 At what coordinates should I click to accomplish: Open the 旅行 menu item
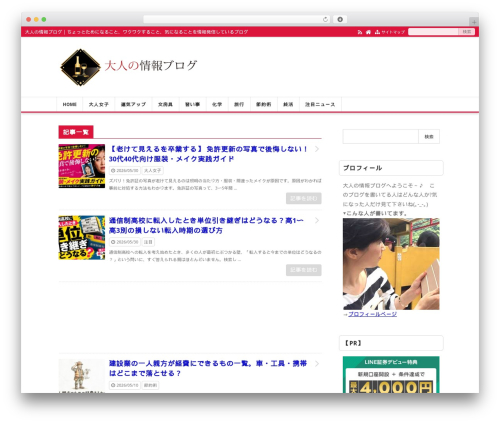[239, 104]
